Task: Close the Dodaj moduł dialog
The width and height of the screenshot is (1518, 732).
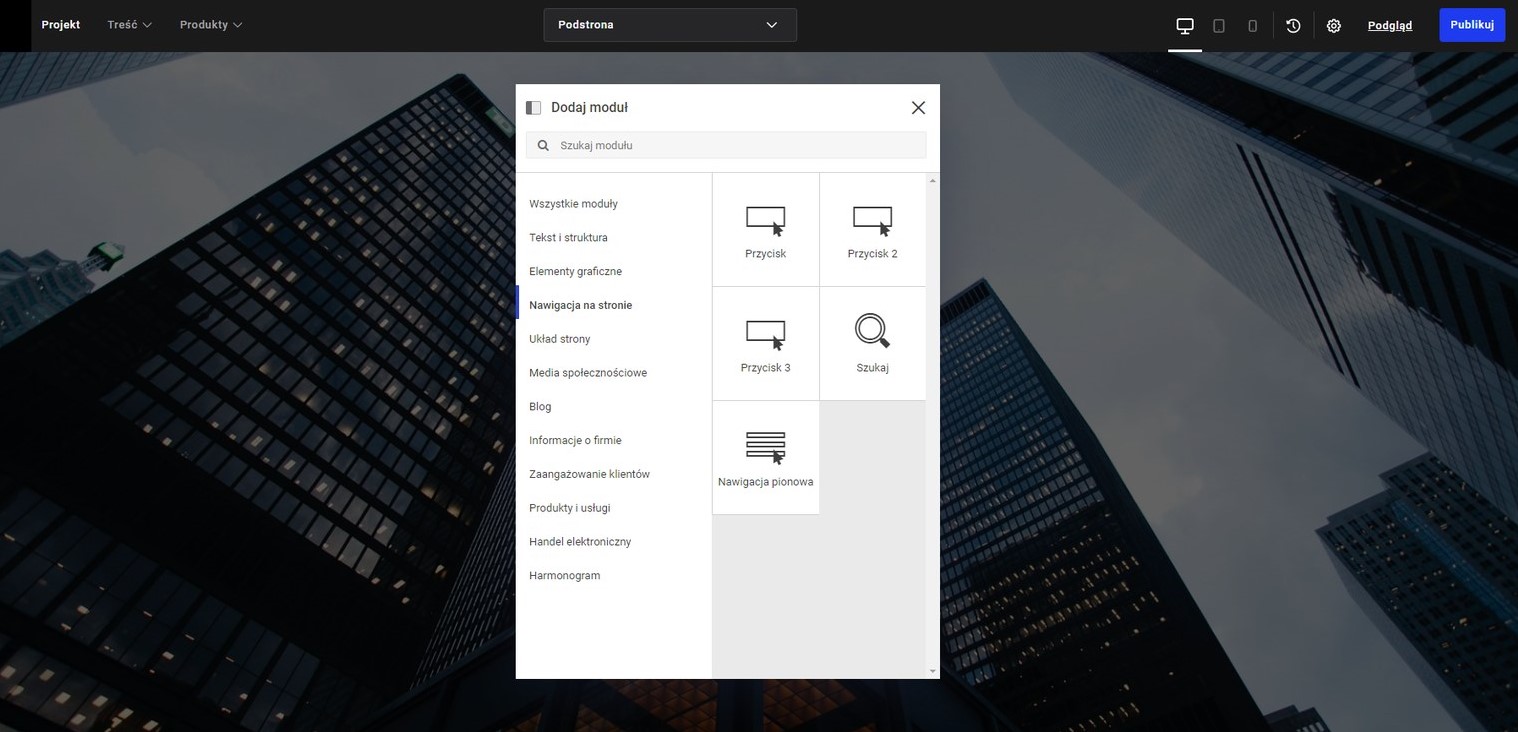Action: pos(918,108)
